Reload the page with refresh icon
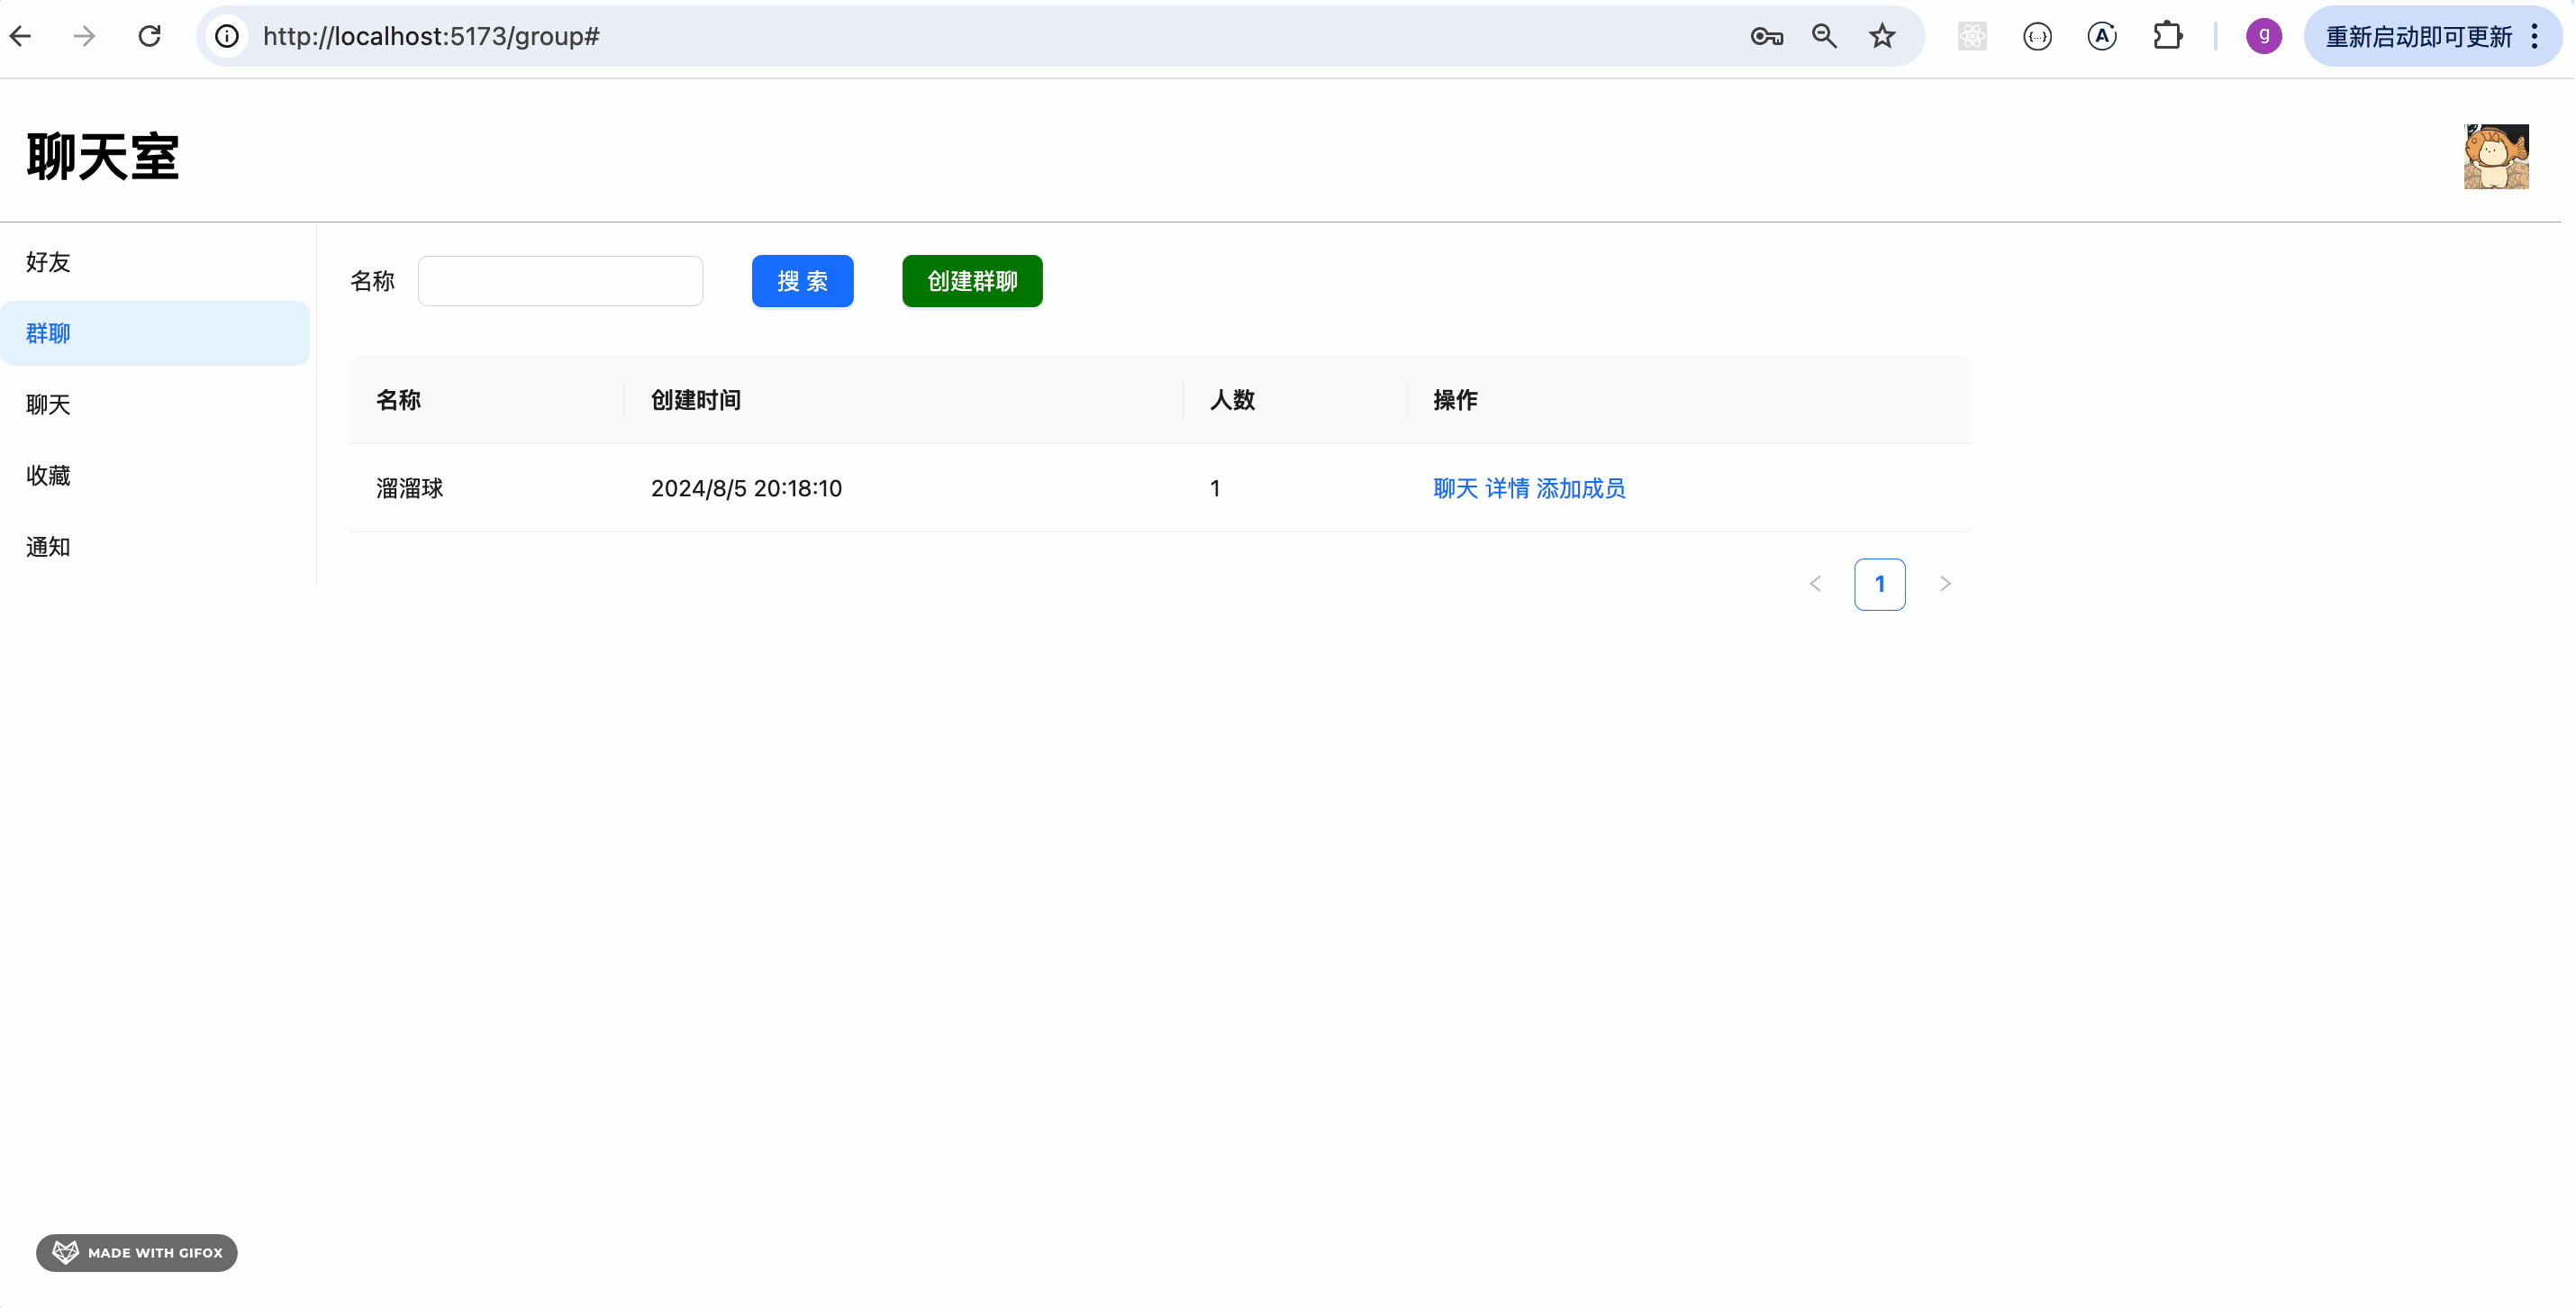Screen dimensions: 2576x1308 [x=150, y=37]
